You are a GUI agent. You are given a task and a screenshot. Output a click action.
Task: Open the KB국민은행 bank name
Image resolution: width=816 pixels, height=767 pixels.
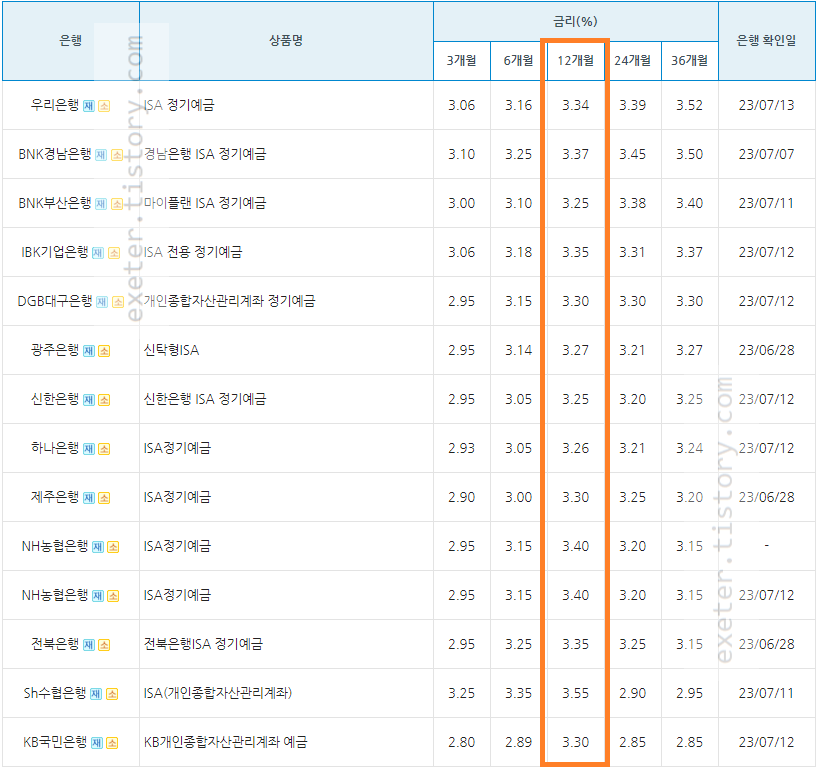point(55,742)
